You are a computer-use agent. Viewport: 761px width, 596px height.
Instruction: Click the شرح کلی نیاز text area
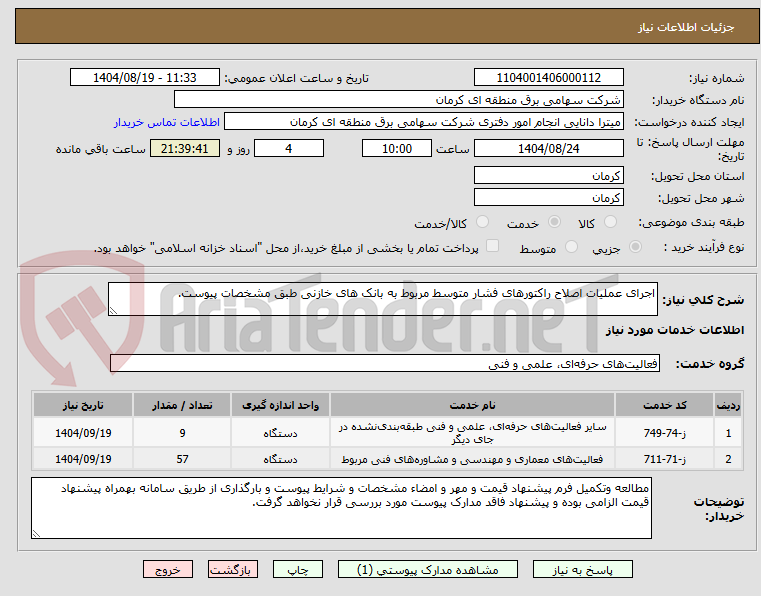point(382,299)
